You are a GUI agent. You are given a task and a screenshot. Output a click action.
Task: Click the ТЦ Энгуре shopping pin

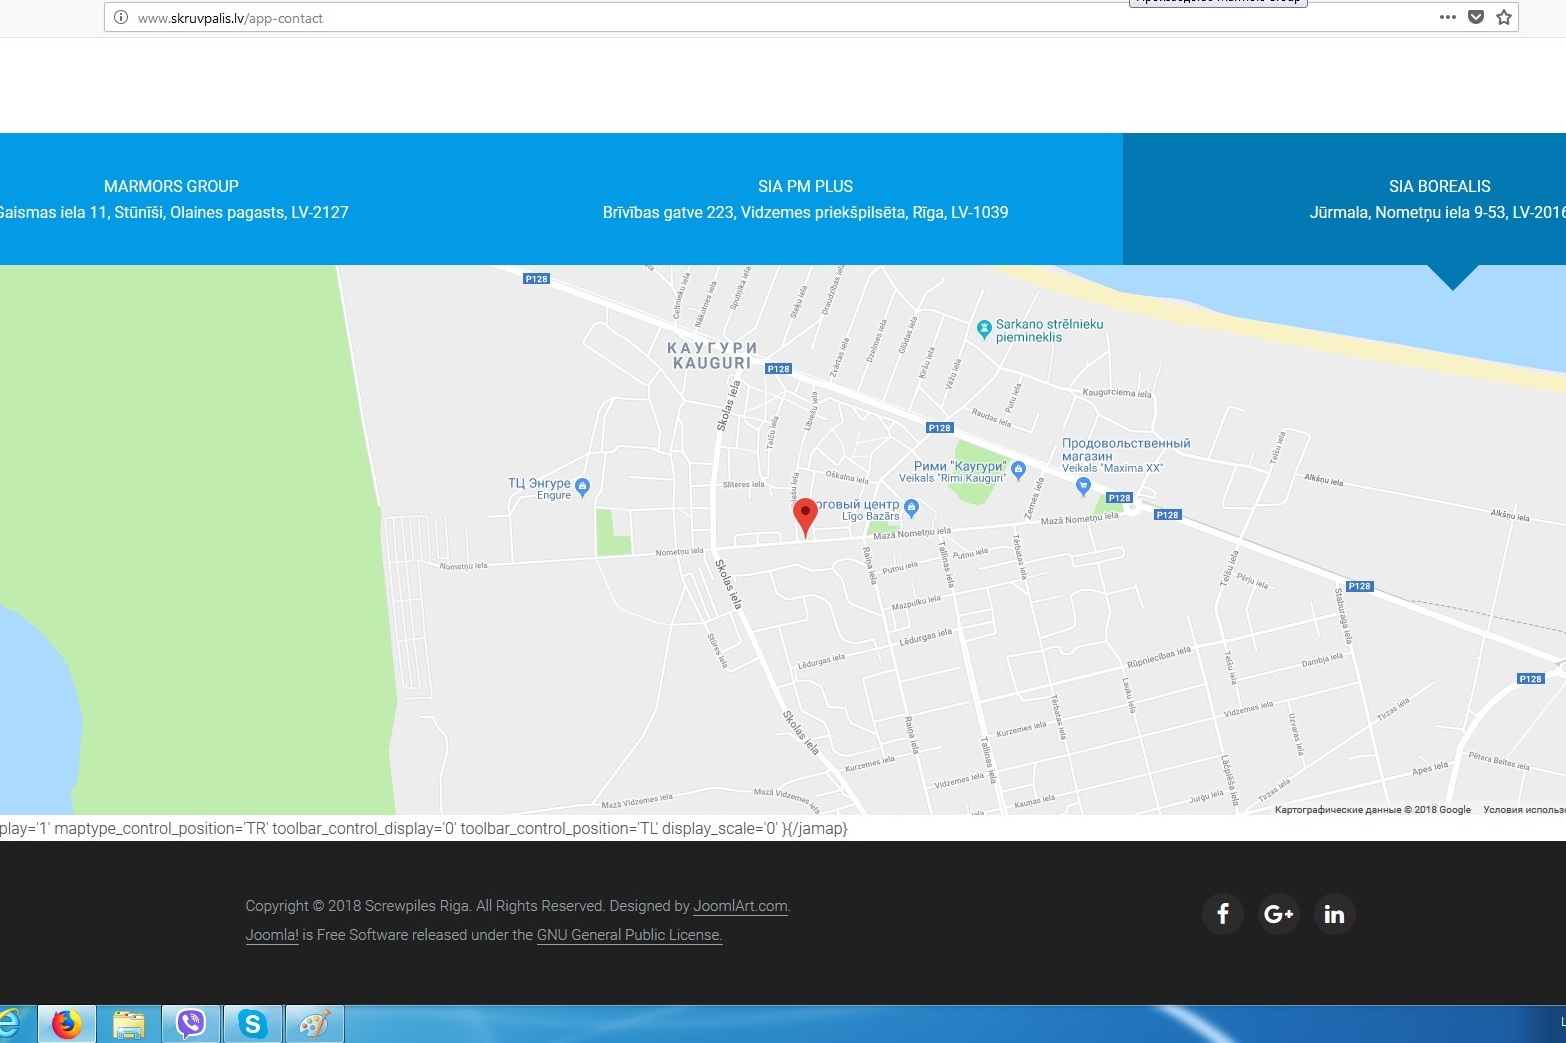tap(582, 486)
